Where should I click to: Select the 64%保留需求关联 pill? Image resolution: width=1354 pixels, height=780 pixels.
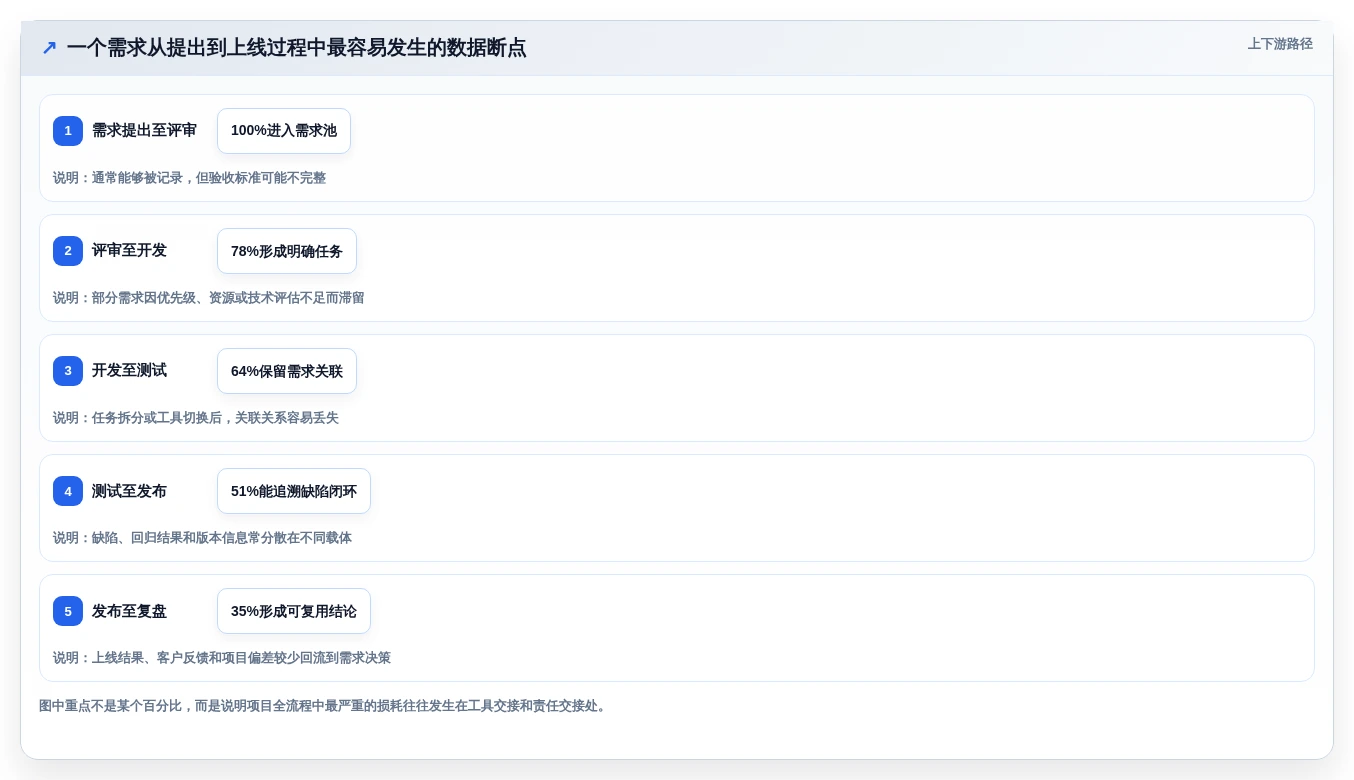(287, 371)
